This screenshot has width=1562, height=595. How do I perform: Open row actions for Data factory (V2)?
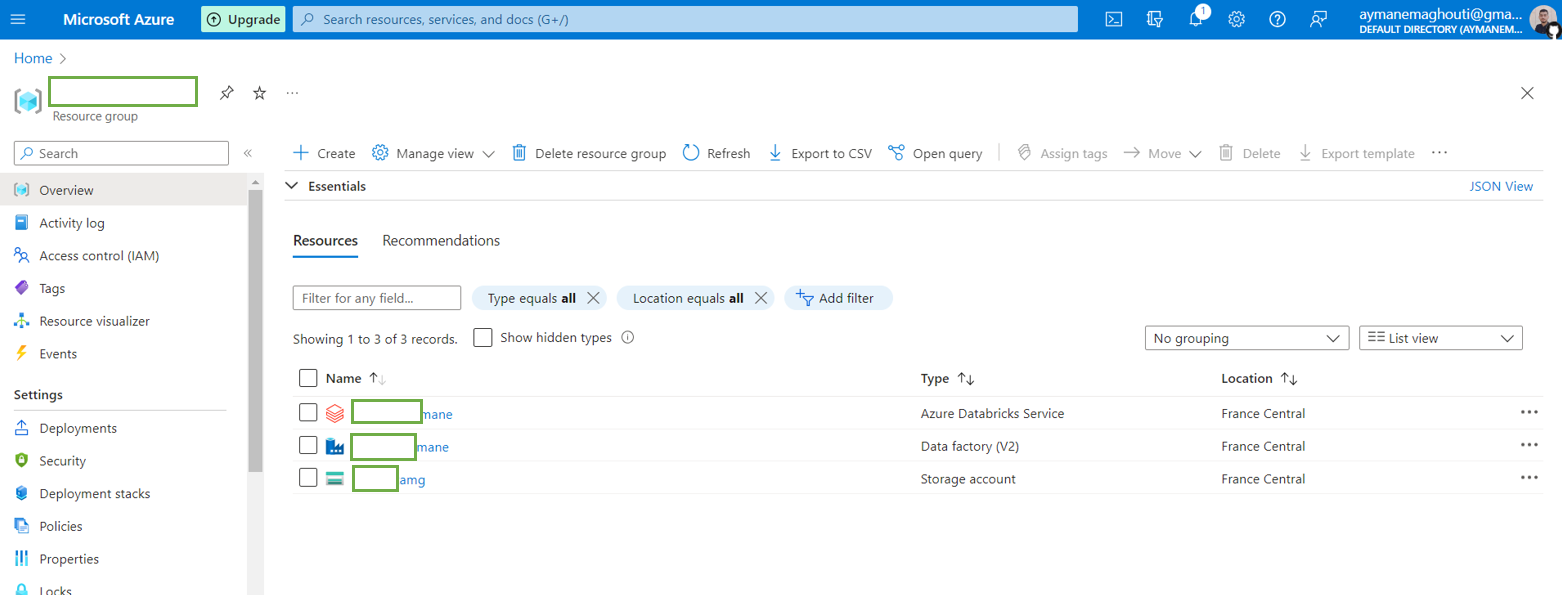point(1529,445)
